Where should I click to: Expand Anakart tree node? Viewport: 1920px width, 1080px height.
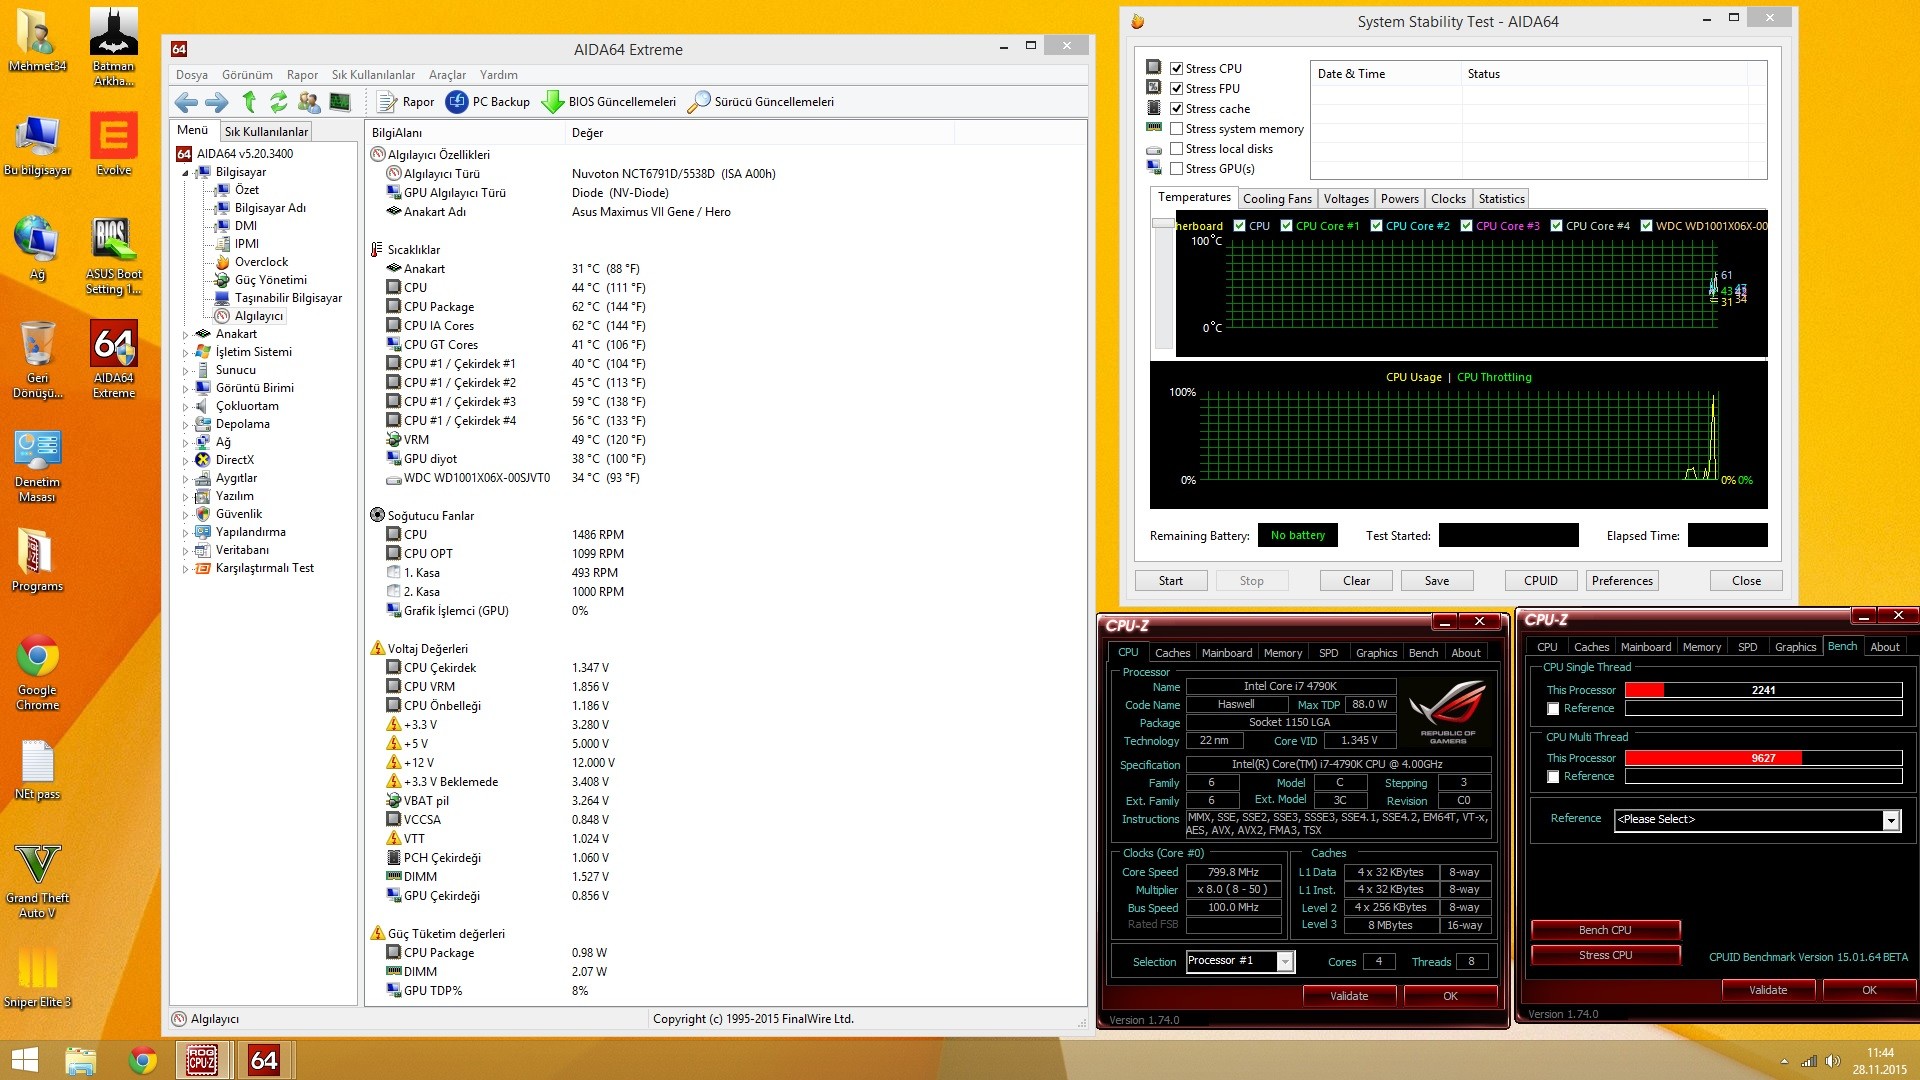(185, 335)
